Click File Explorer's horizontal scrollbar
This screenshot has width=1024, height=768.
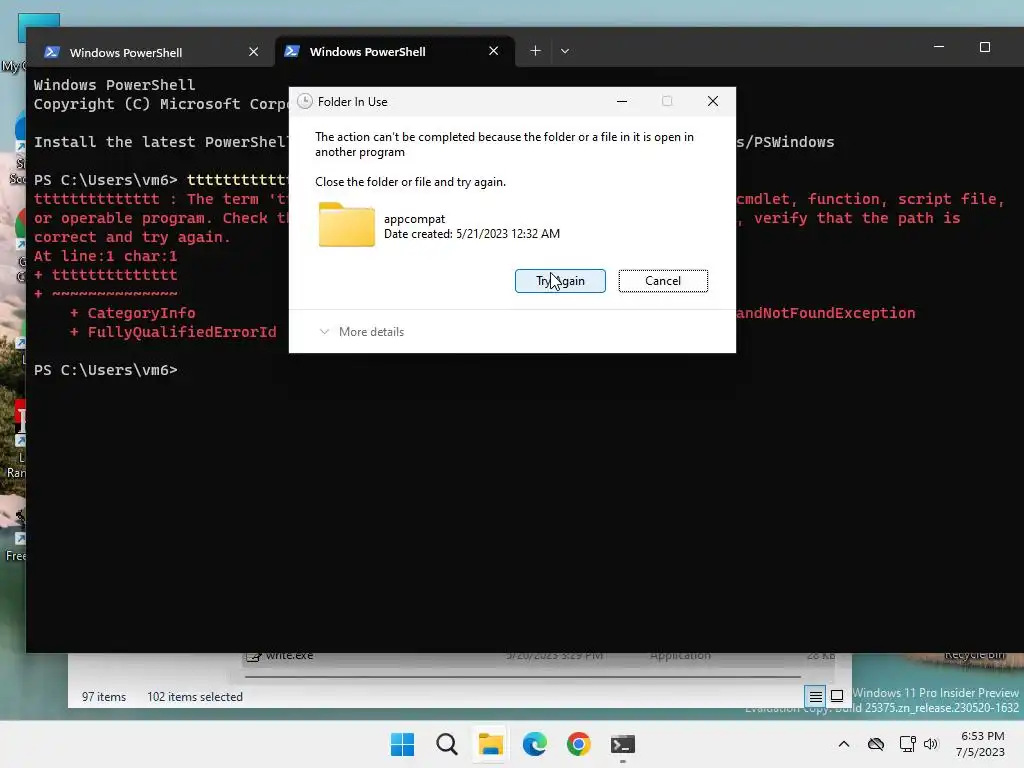pos(522,677)
